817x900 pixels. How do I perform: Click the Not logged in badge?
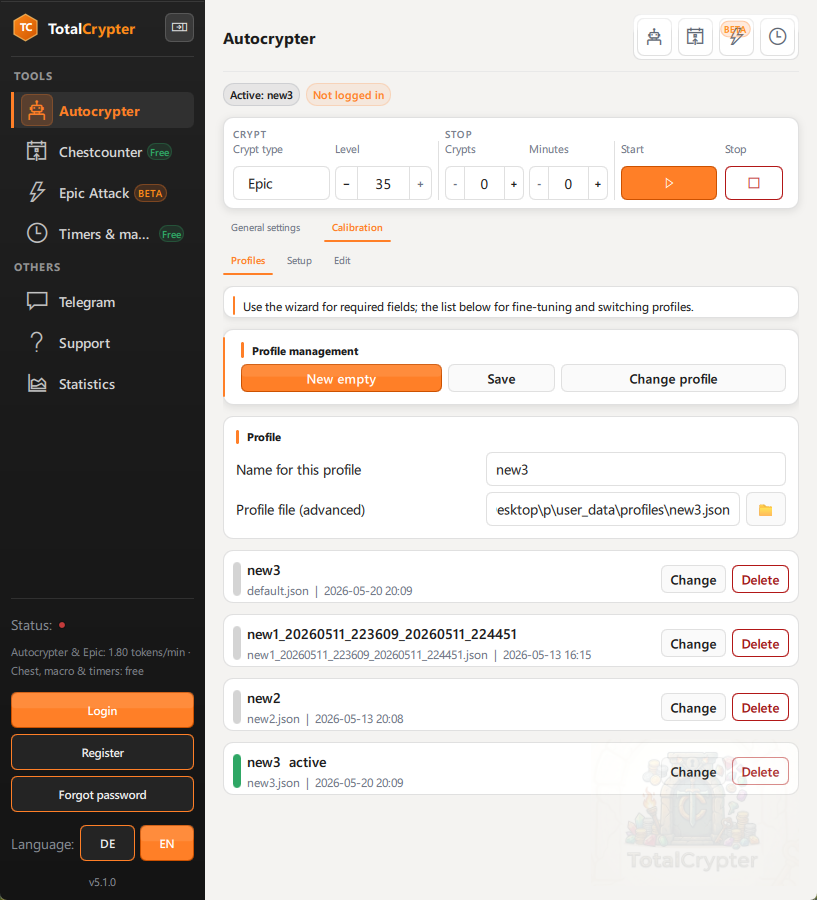349,95
